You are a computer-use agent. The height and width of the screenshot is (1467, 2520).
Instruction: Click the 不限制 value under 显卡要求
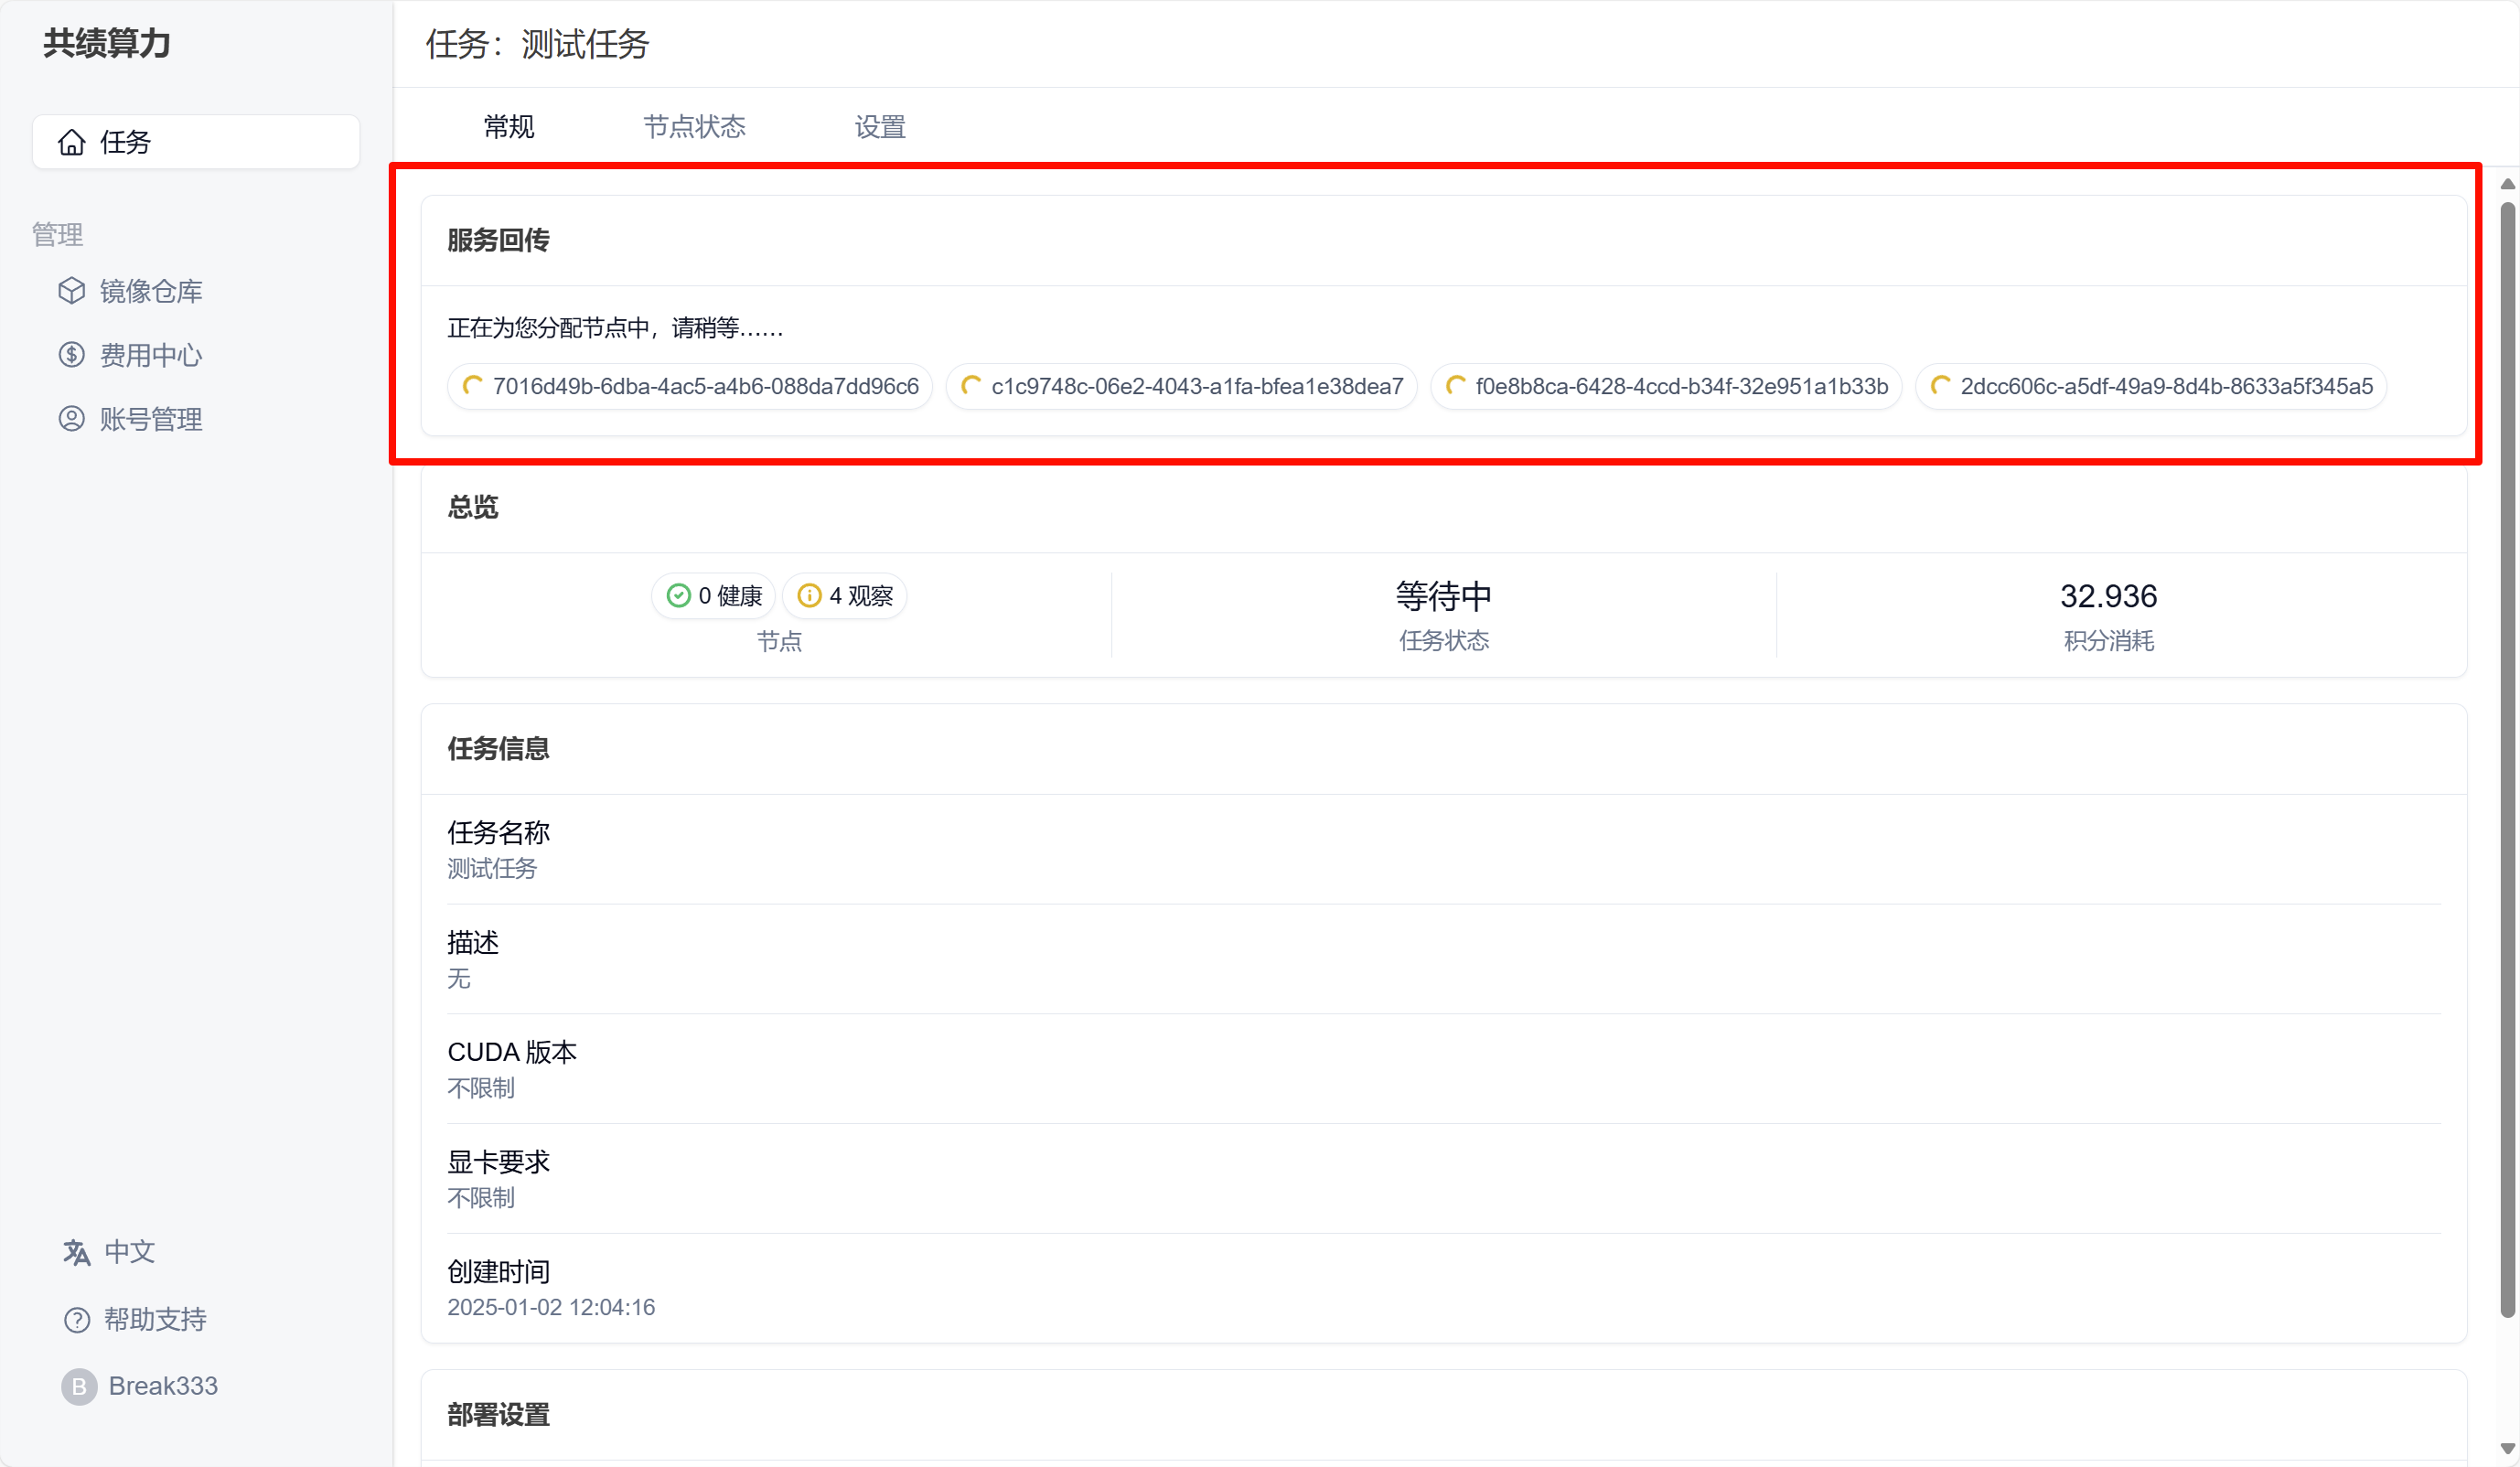tap(481, 1198)
